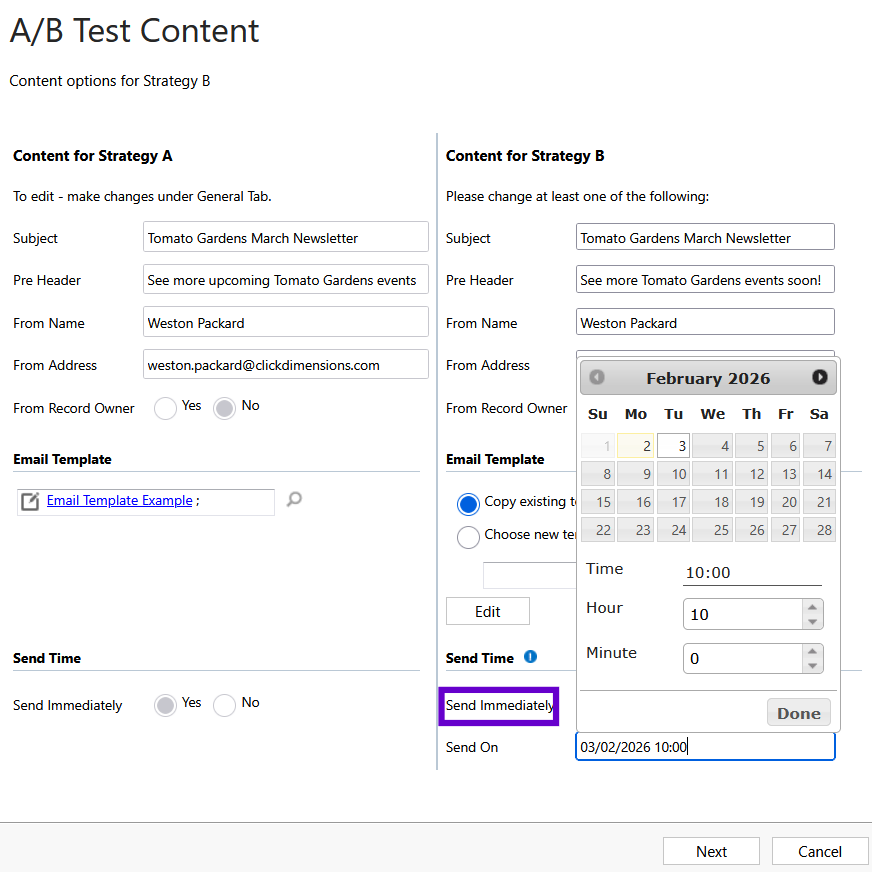The image size is (872, 872).
Task: Select February 18 in the calendar
Action: pyautogui.click(x=712, y=502)
